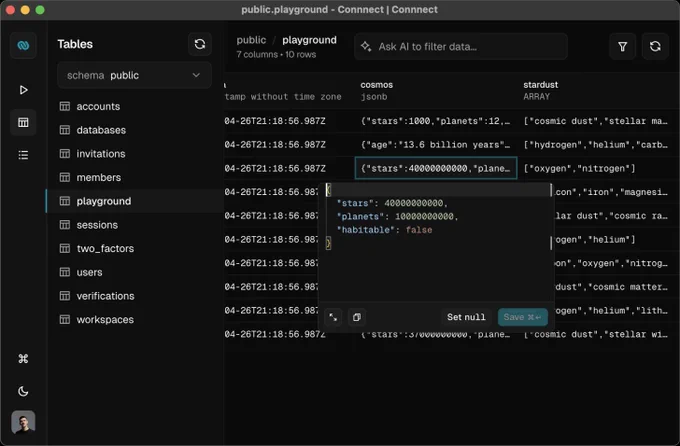The image size is (680, 446).
Task: Click the macOS window zoom button
Action: (x=40, y=10)
